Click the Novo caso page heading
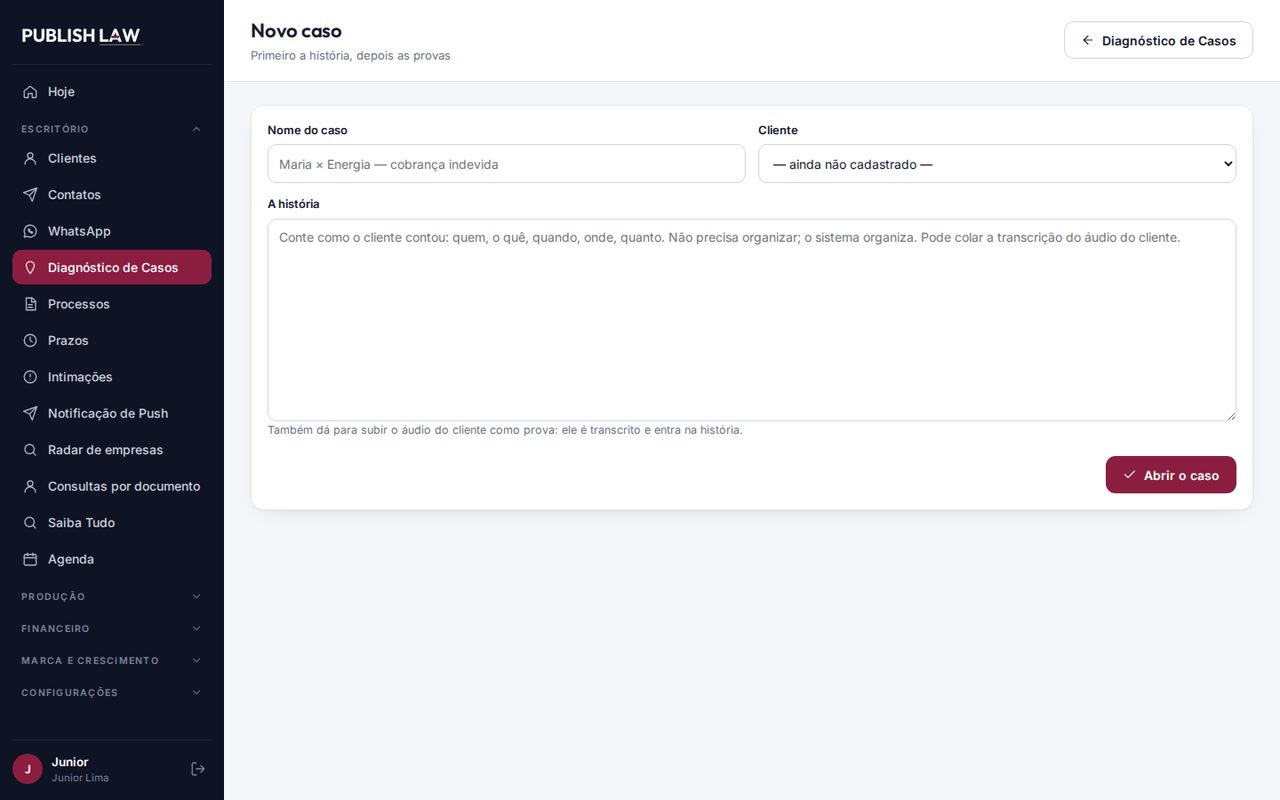The width and height of the screenshot is (1280, 800). click(x=296, y=31)
